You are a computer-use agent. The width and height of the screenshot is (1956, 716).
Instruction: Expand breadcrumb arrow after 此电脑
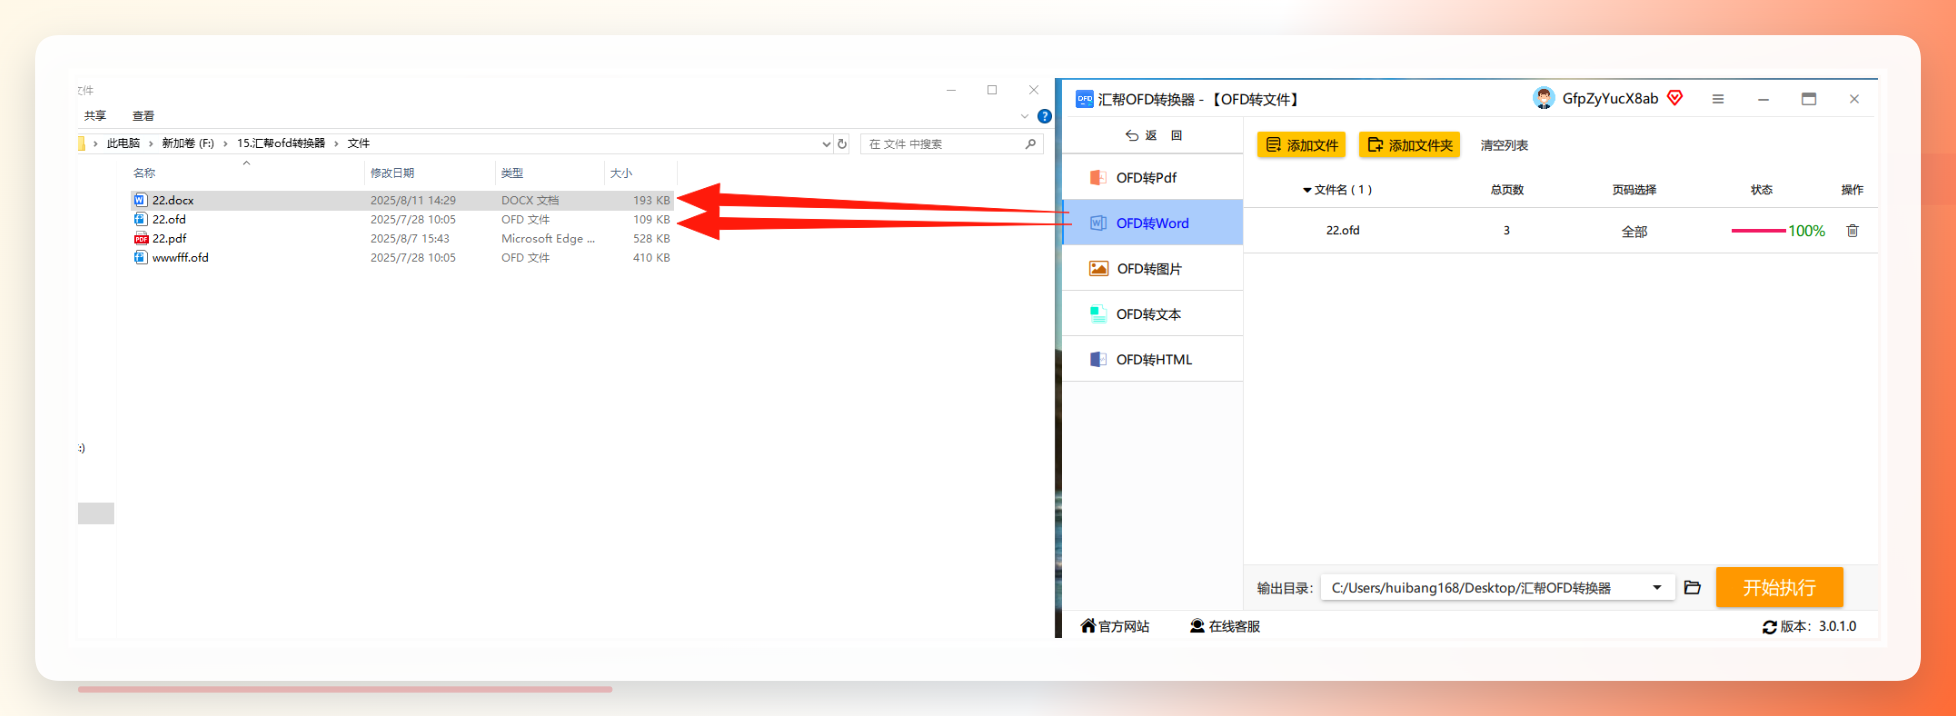point(151,143)
